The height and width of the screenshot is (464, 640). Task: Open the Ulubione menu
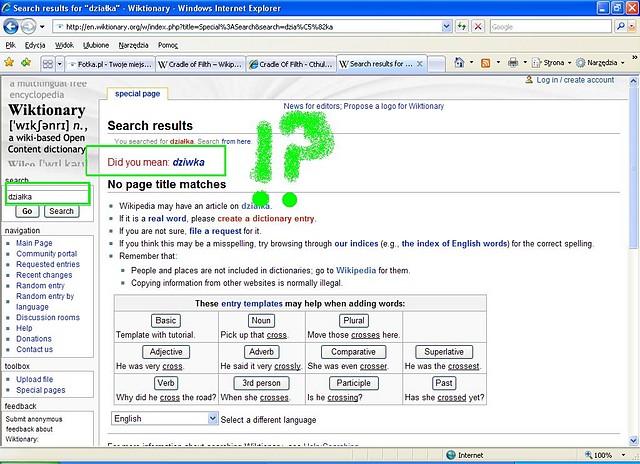[x=96, y=45]
